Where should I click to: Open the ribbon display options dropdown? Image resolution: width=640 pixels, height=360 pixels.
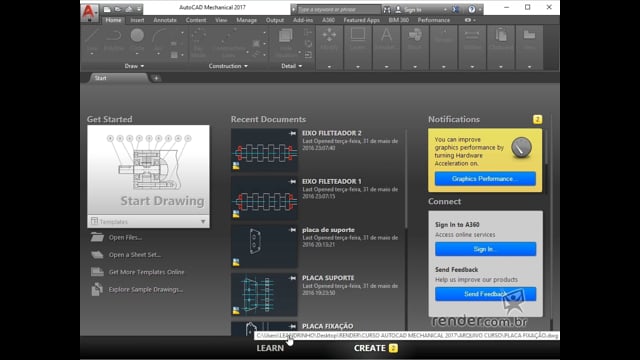tap(470, 20)
